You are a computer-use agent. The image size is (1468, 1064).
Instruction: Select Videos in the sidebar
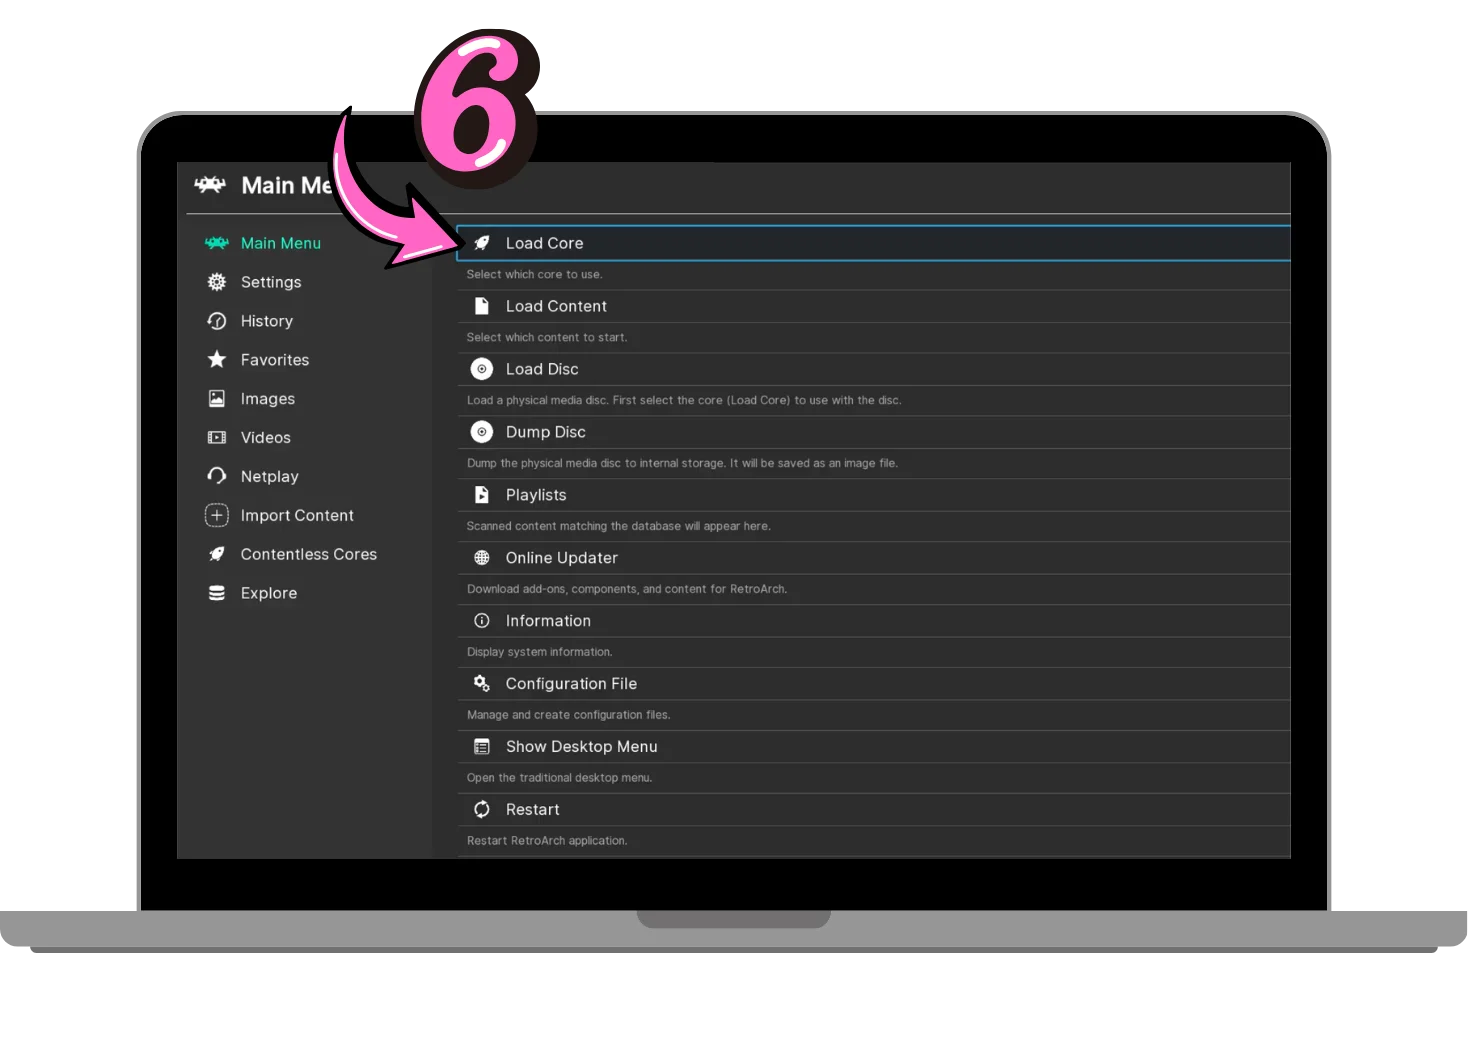coord(266,438)
